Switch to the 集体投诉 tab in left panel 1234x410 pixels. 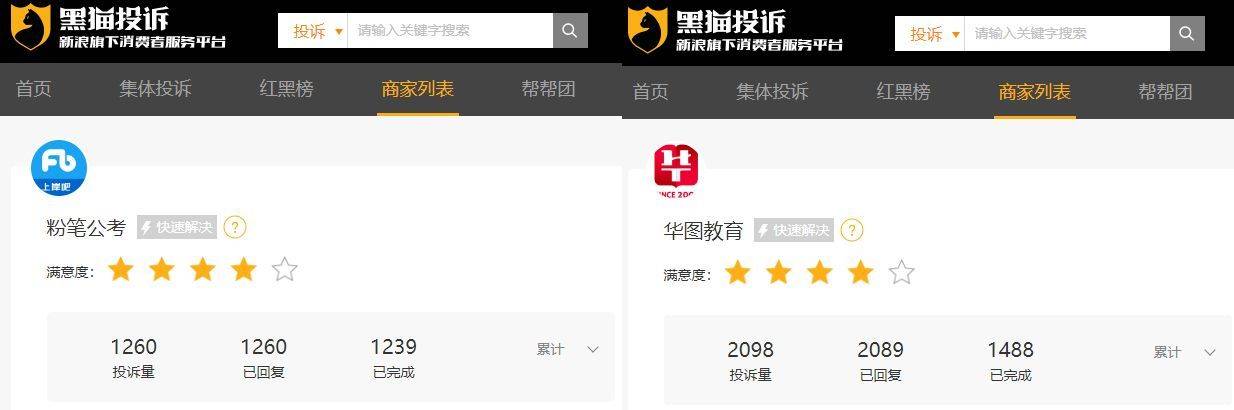click(155, 89)
